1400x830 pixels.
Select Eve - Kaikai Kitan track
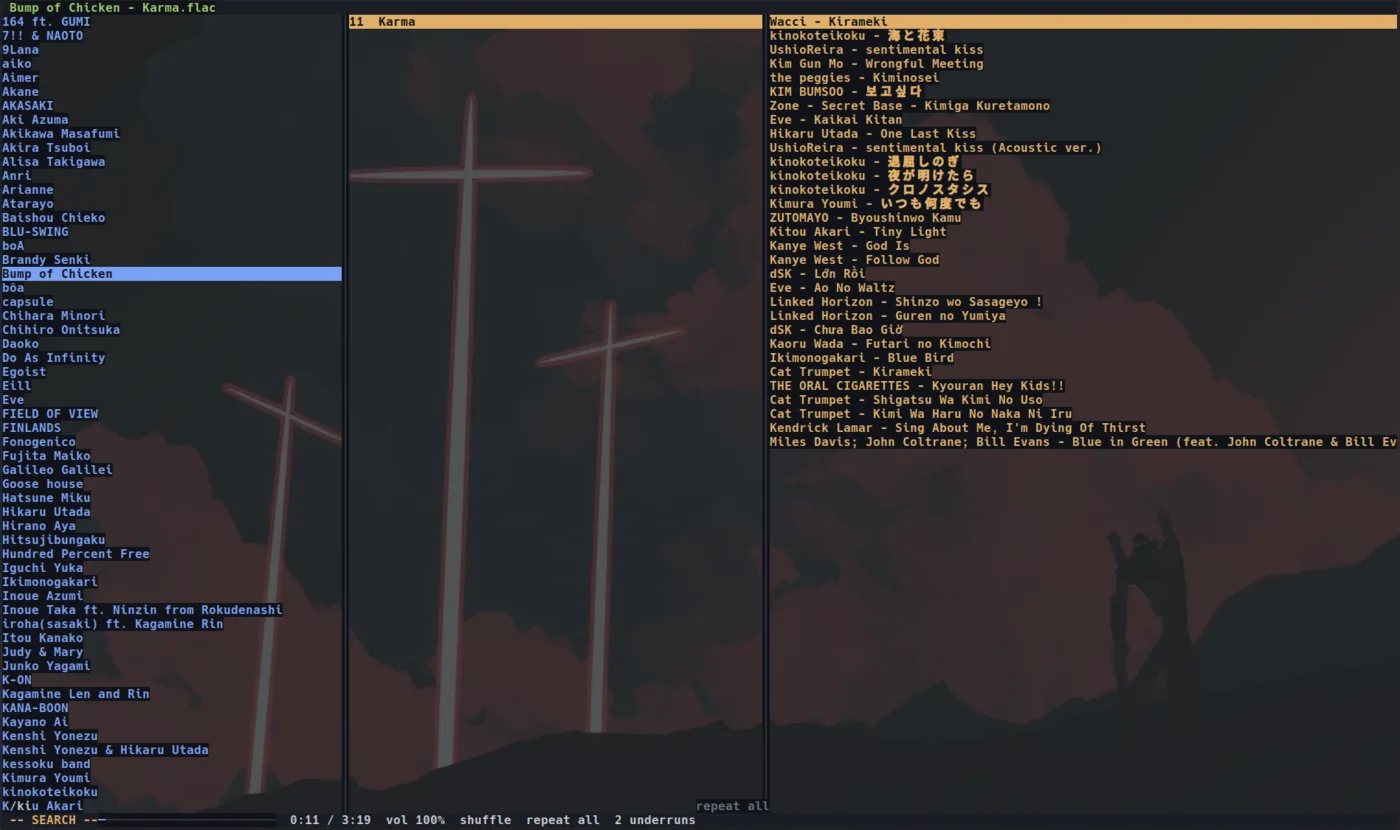(x=836, y=119)
